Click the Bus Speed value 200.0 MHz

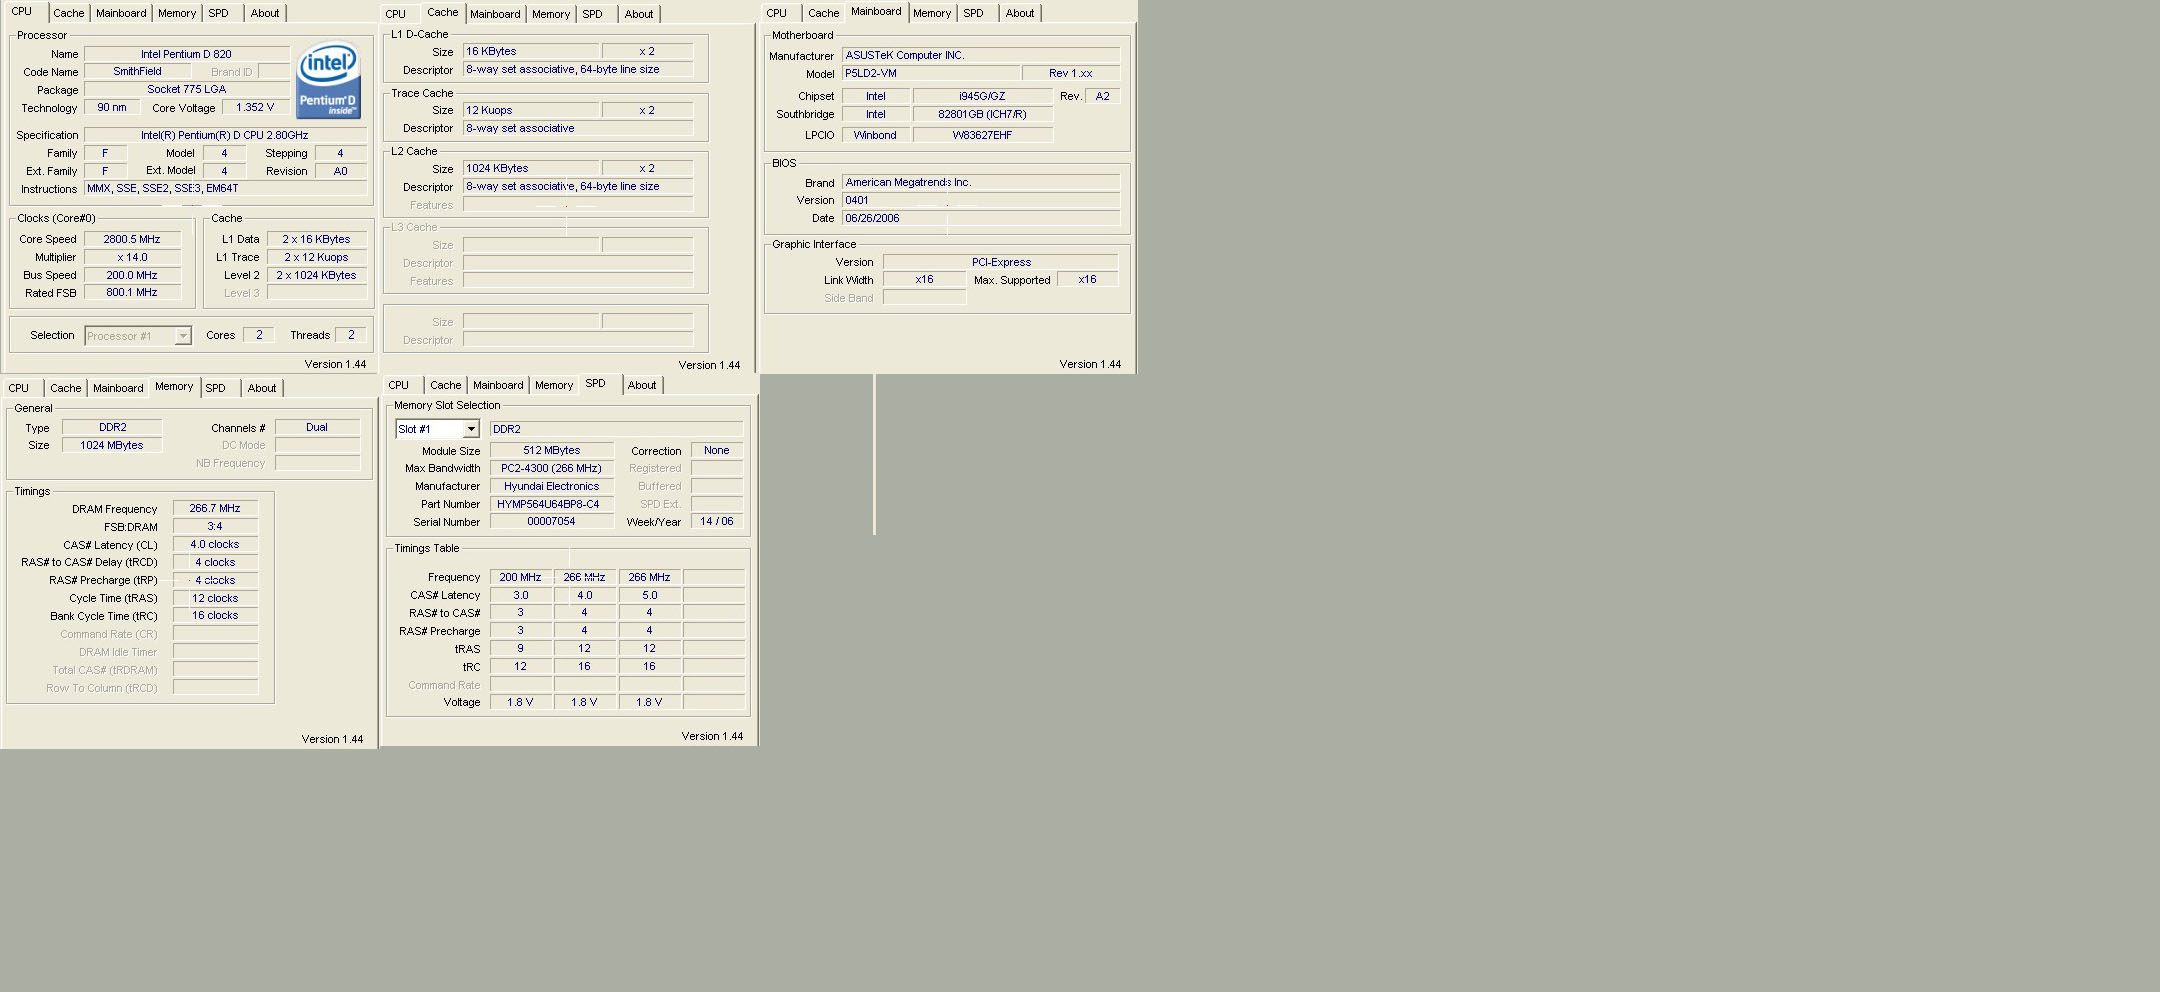pyautogui.click(x=132, y=276)
